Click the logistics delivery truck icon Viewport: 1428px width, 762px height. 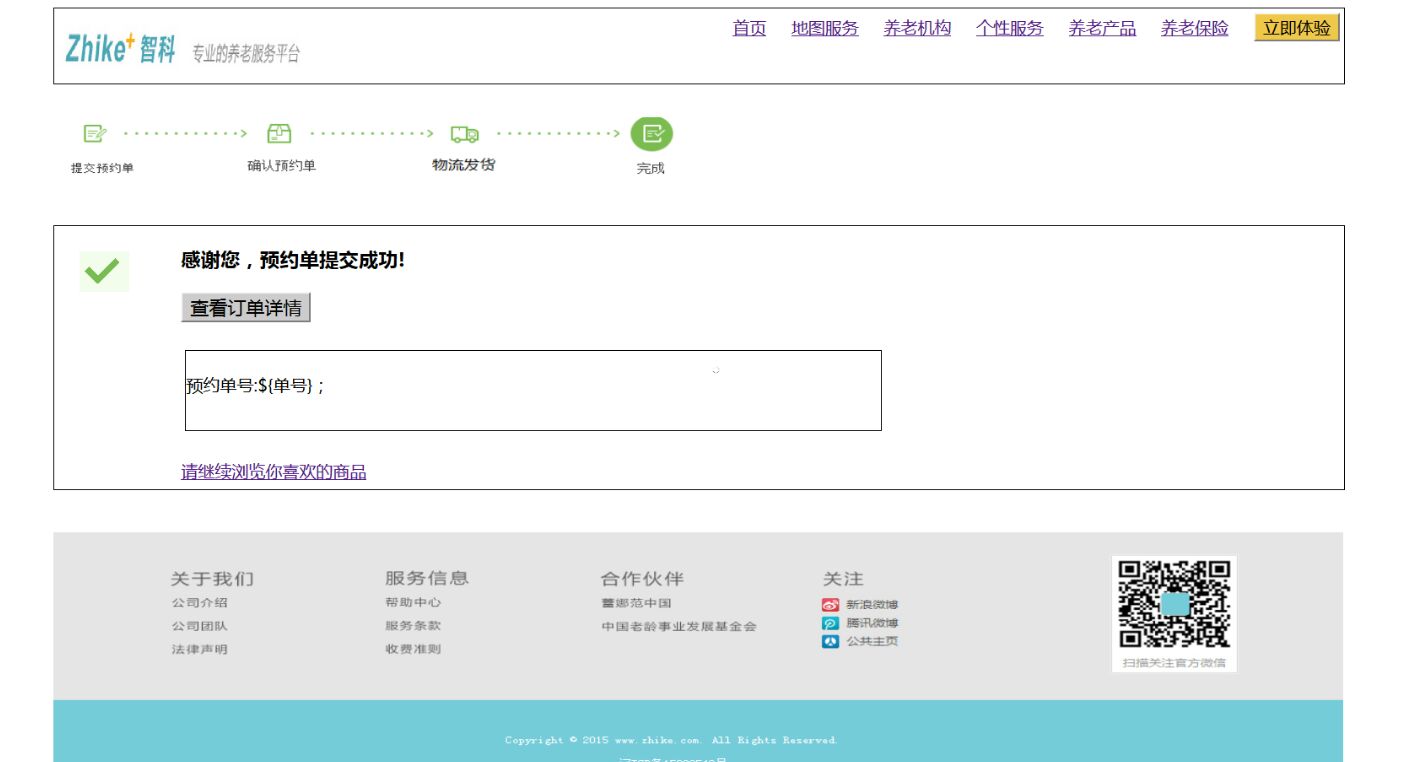click(464, 134)
